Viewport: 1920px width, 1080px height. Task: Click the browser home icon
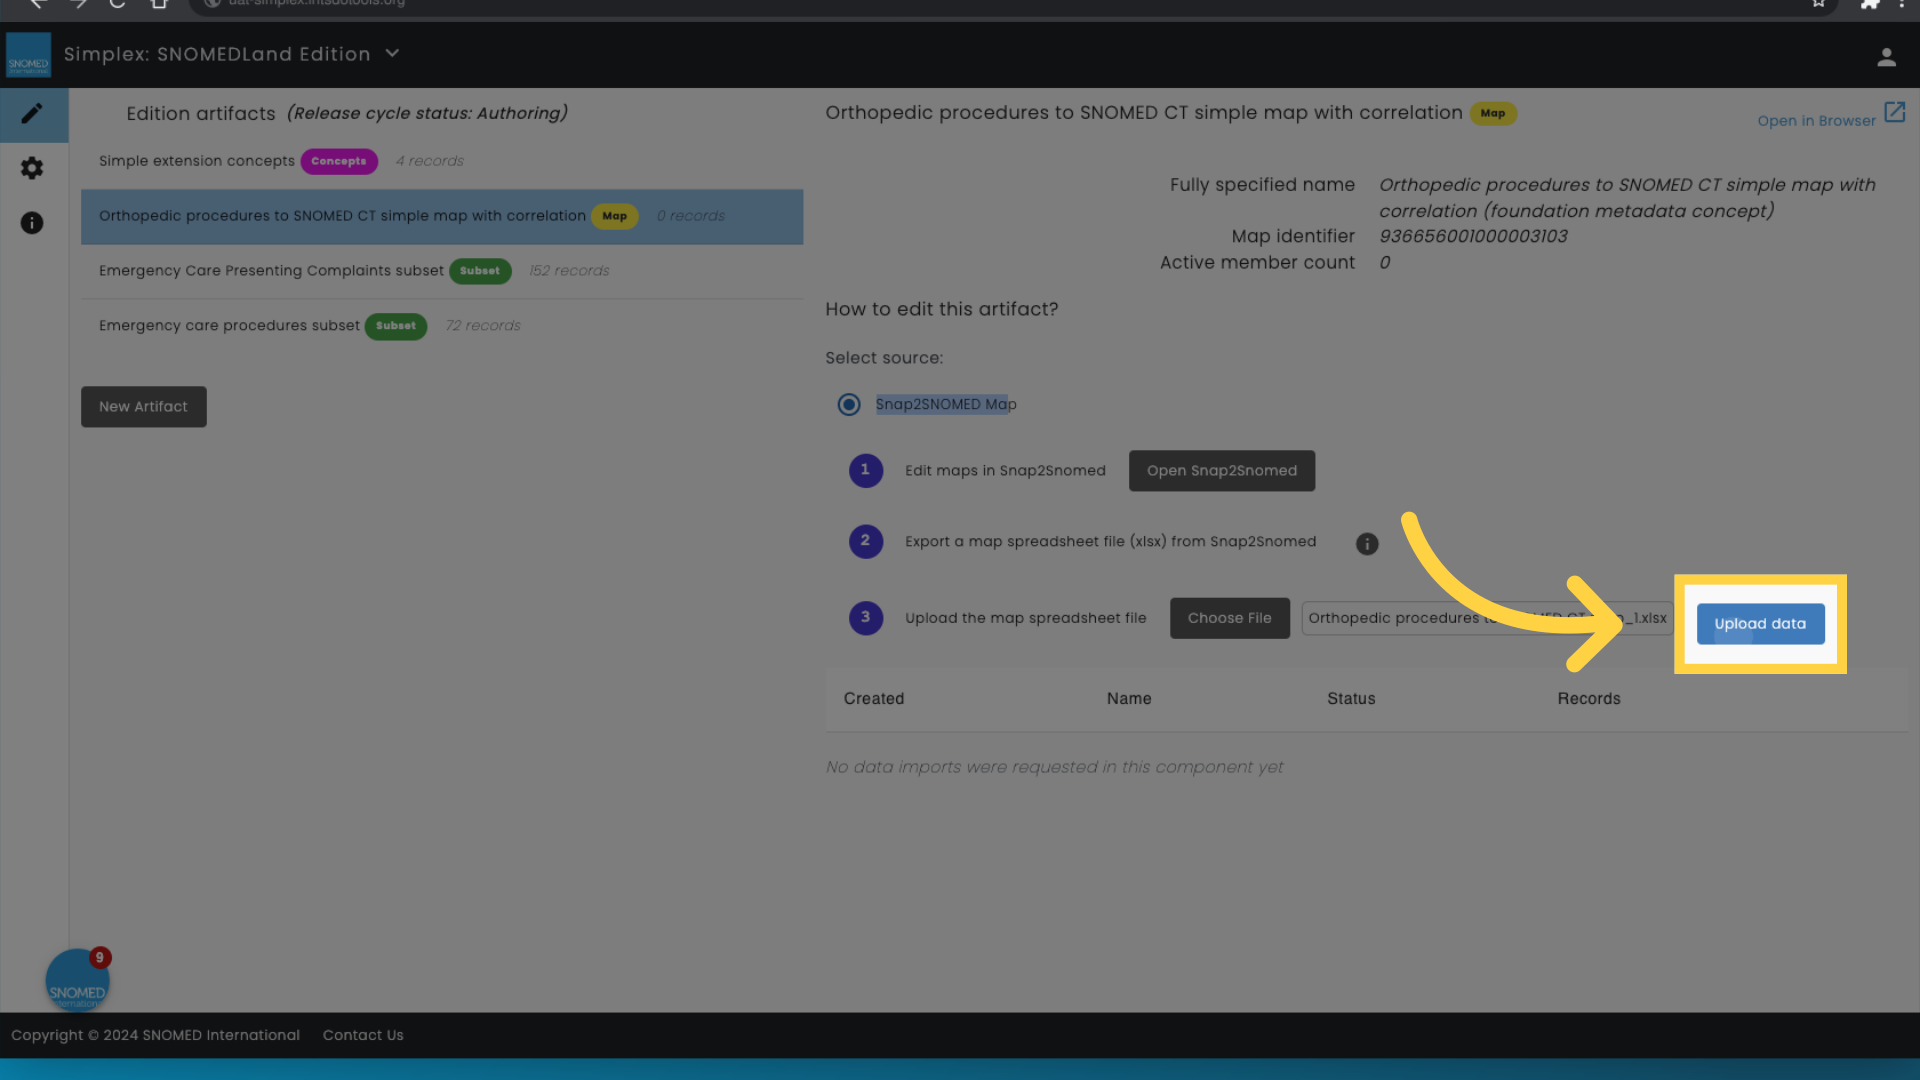[159, 4]
